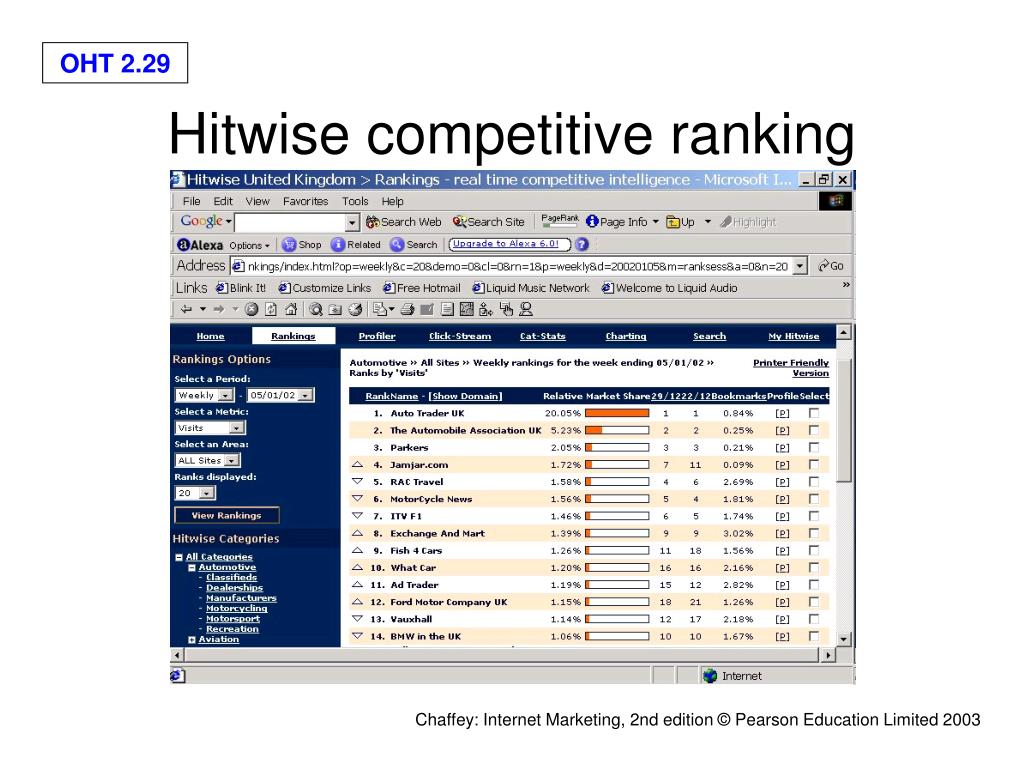The width and height of the screenshot is (1024, 768).
Task: Open the Blink It! links bar shortcut
Action: click(x=240, y=288)
